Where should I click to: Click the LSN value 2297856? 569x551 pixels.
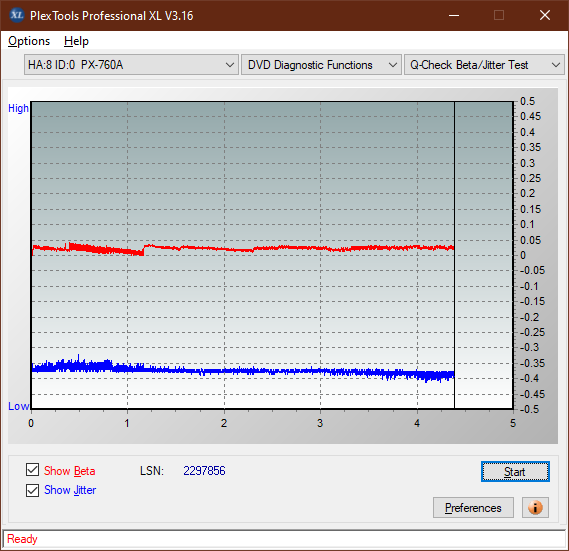tap(204, 471)
